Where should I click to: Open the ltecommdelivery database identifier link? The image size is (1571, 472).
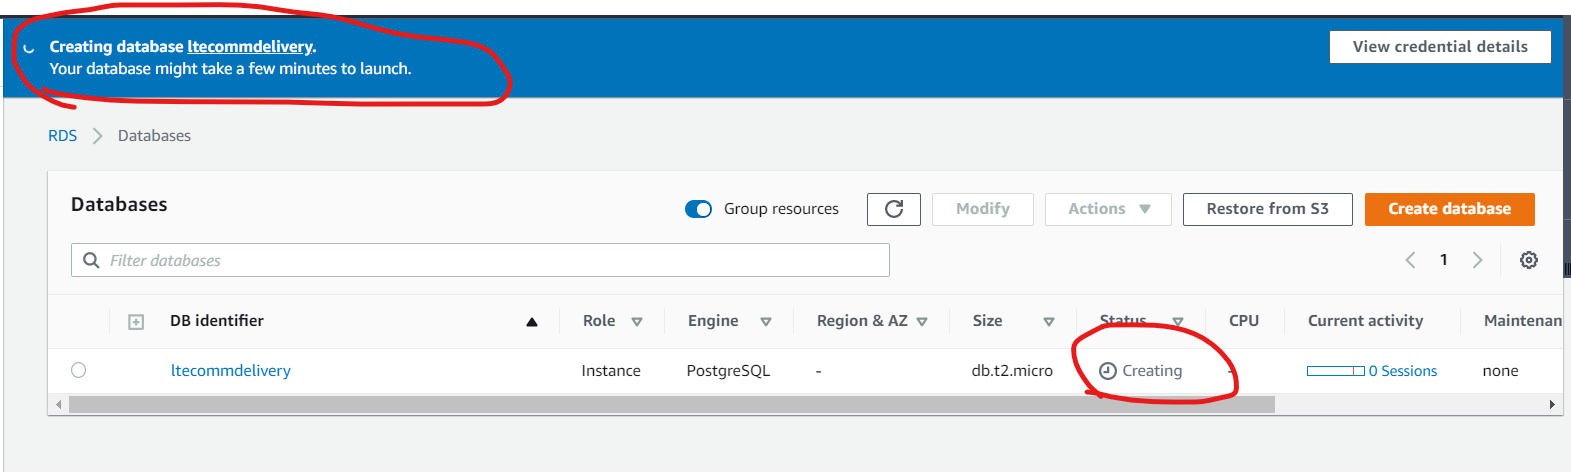231,370
